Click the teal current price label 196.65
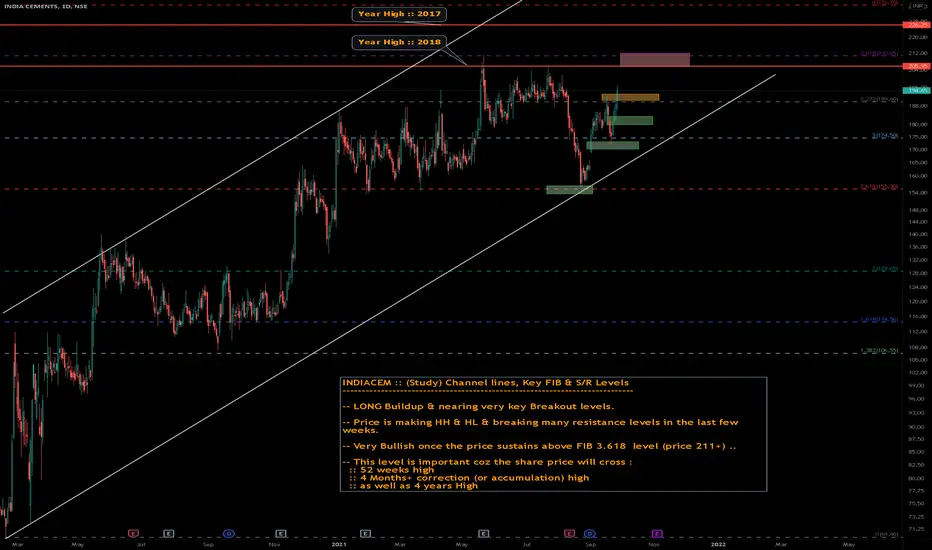 (916, 90)
